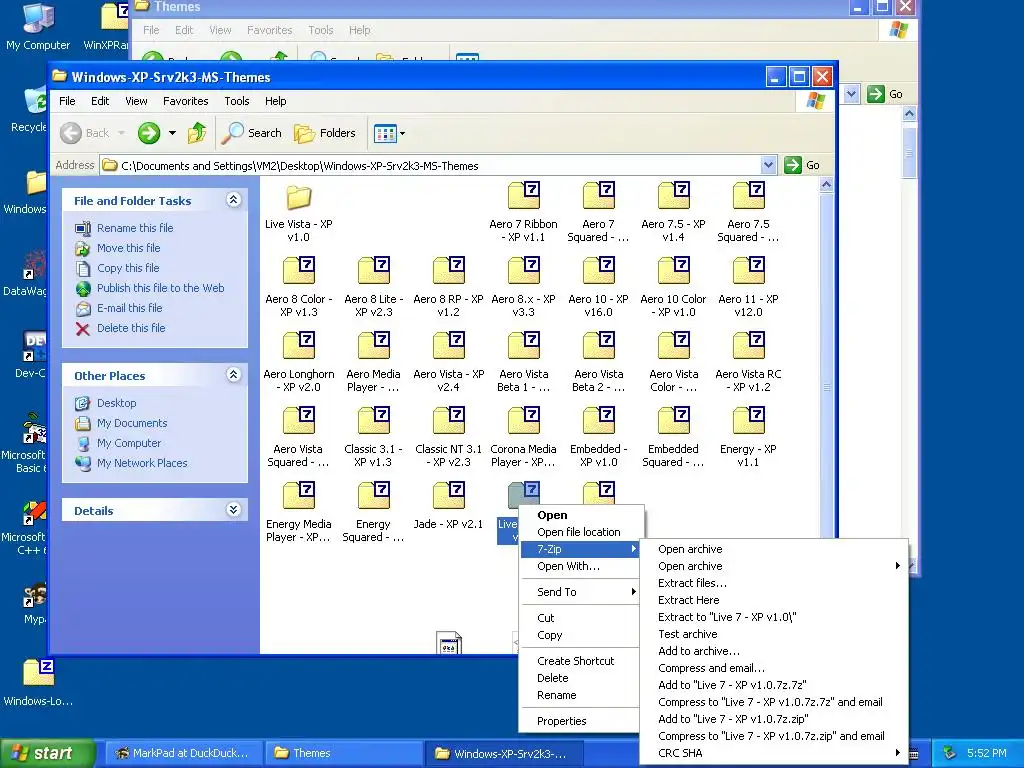This screenshot has height=768, width=1024.
Task: Select the Embedded - XP v1.0 archive
Action: coord(598,438)
